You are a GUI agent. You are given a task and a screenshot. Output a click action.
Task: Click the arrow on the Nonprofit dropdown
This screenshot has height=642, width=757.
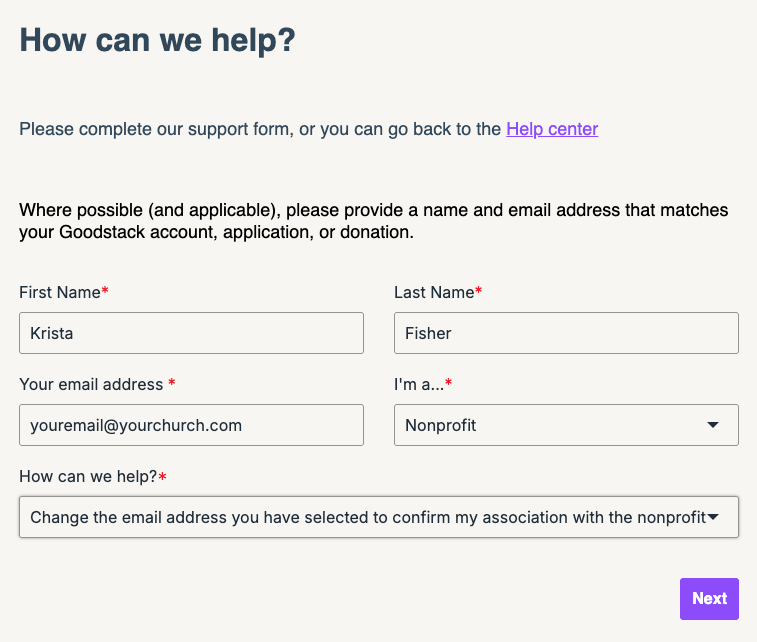coord(713,425)
